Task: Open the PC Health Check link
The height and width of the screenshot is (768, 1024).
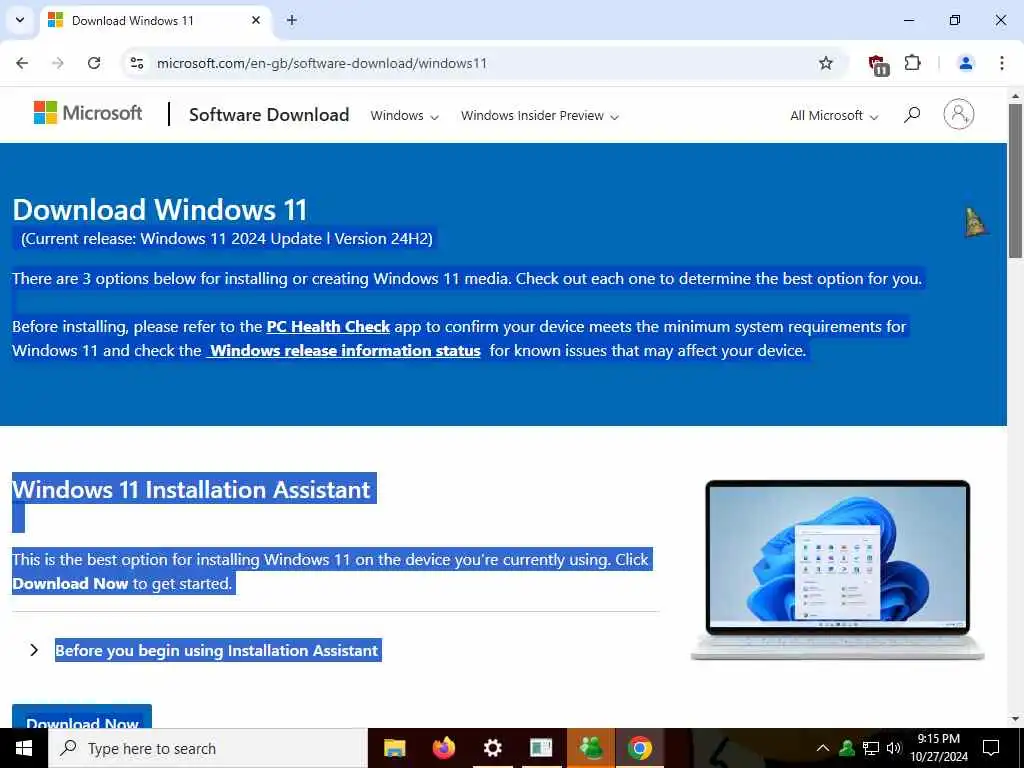Action: tap(328, 327)
